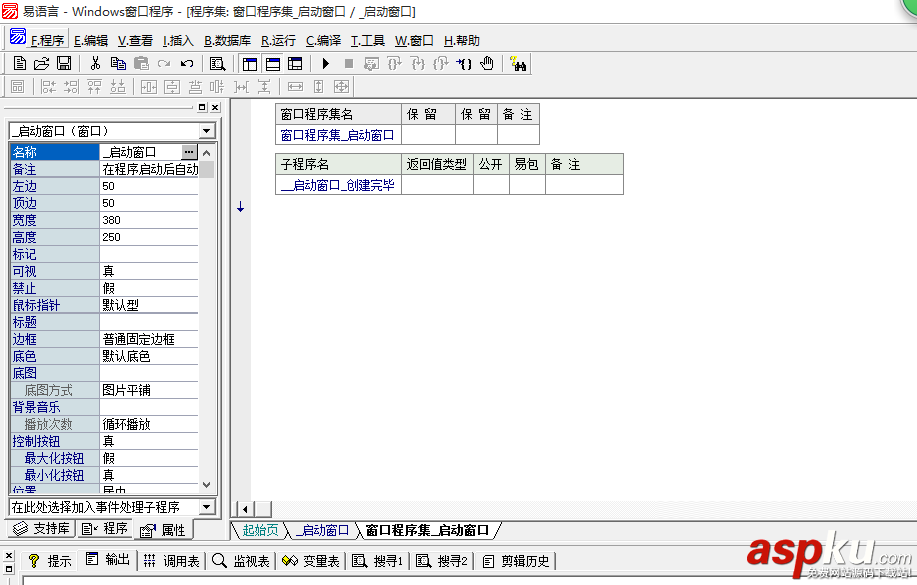Image resolution: width=917 pixels, height=585 pixels.
Task: Open the 变量表 bottom tab
Action: point(311,561)
